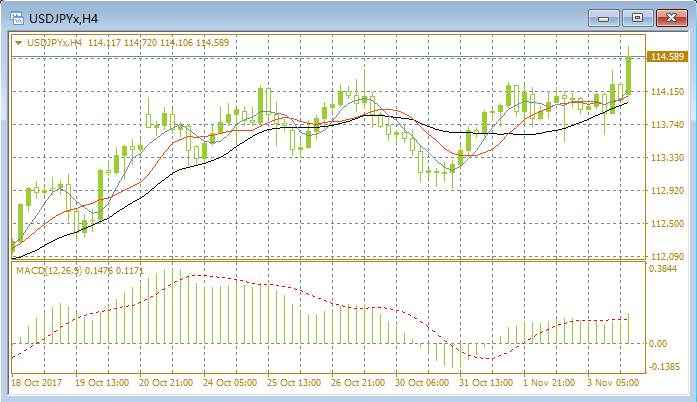Viewport: 697px width, 402px height.
Task: Click the 113.740 price axis label
Action: pos(667,125)
